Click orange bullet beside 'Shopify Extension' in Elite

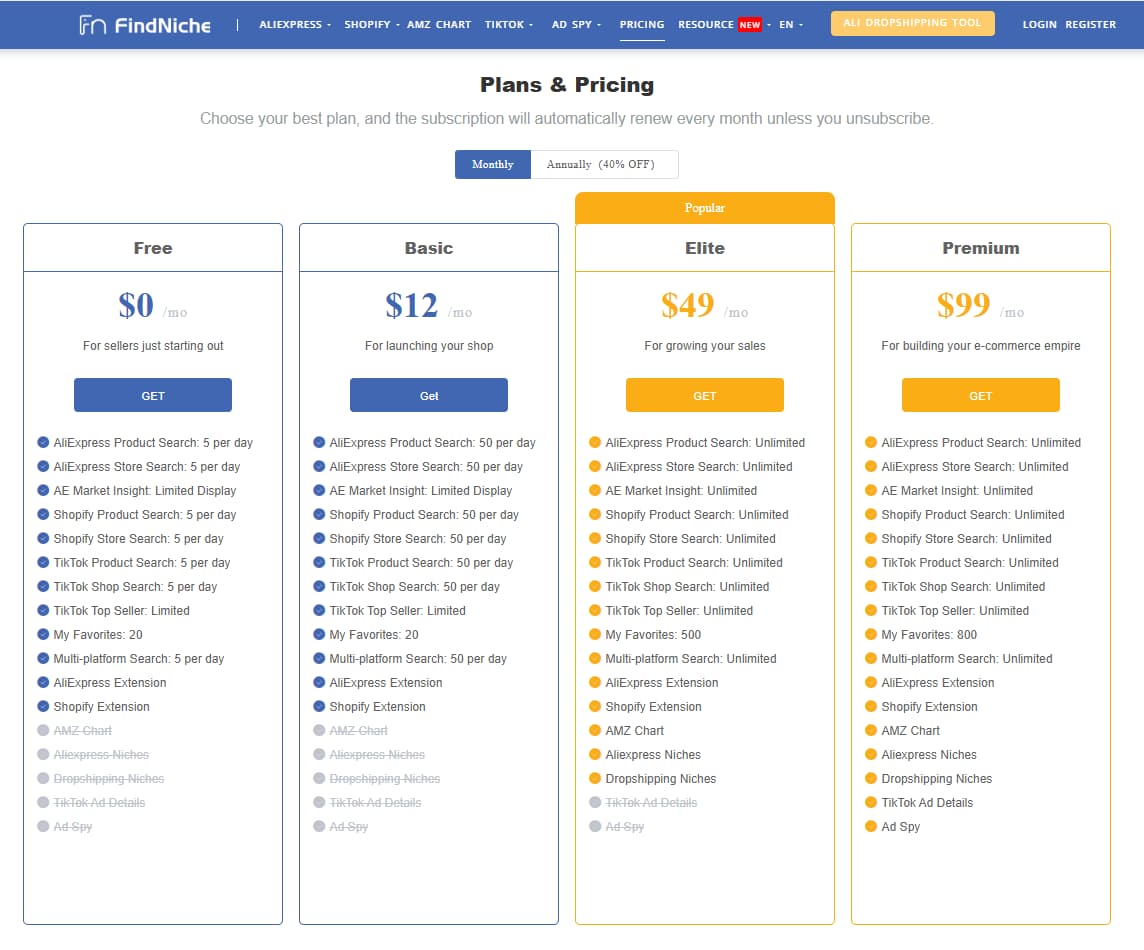click(595, 706)
